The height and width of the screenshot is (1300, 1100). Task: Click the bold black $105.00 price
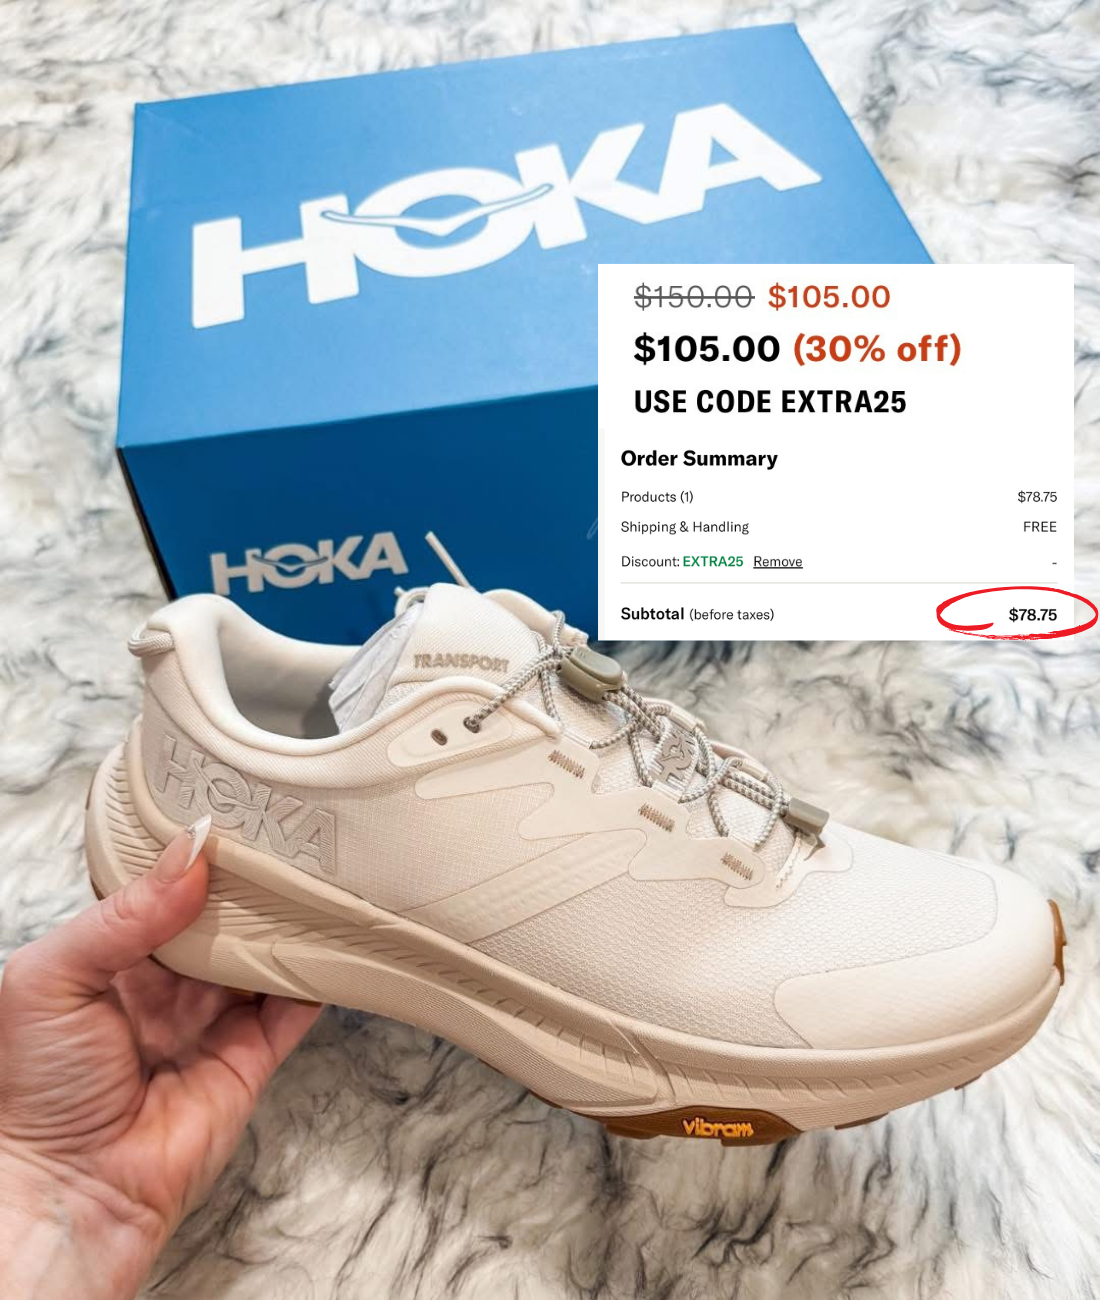click(x=707, y=349)
